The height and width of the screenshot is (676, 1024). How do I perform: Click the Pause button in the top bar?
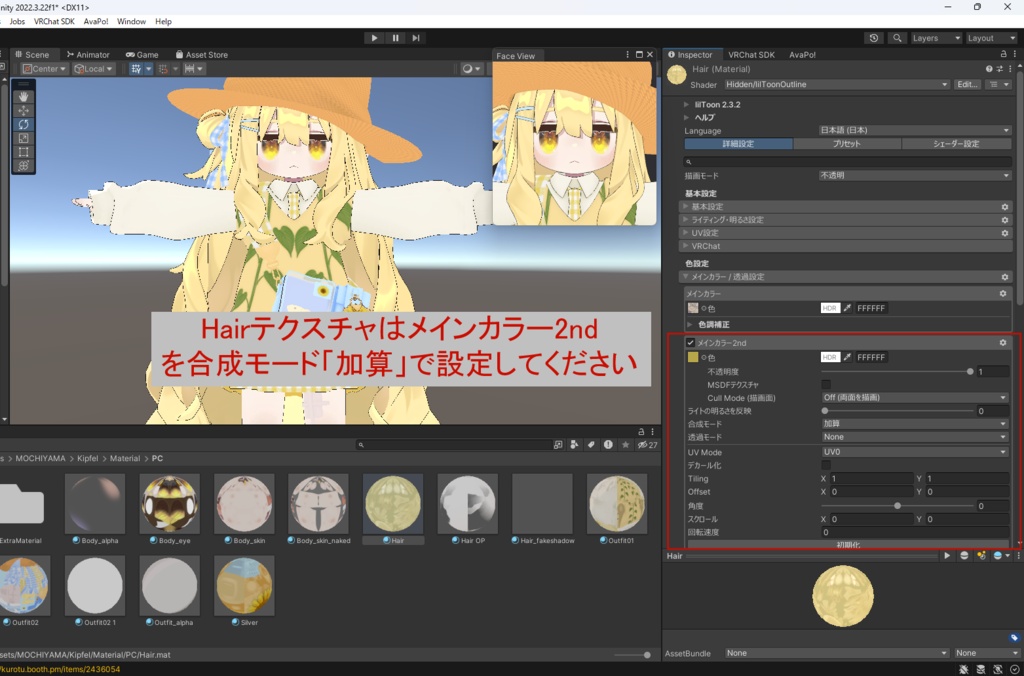395,38
